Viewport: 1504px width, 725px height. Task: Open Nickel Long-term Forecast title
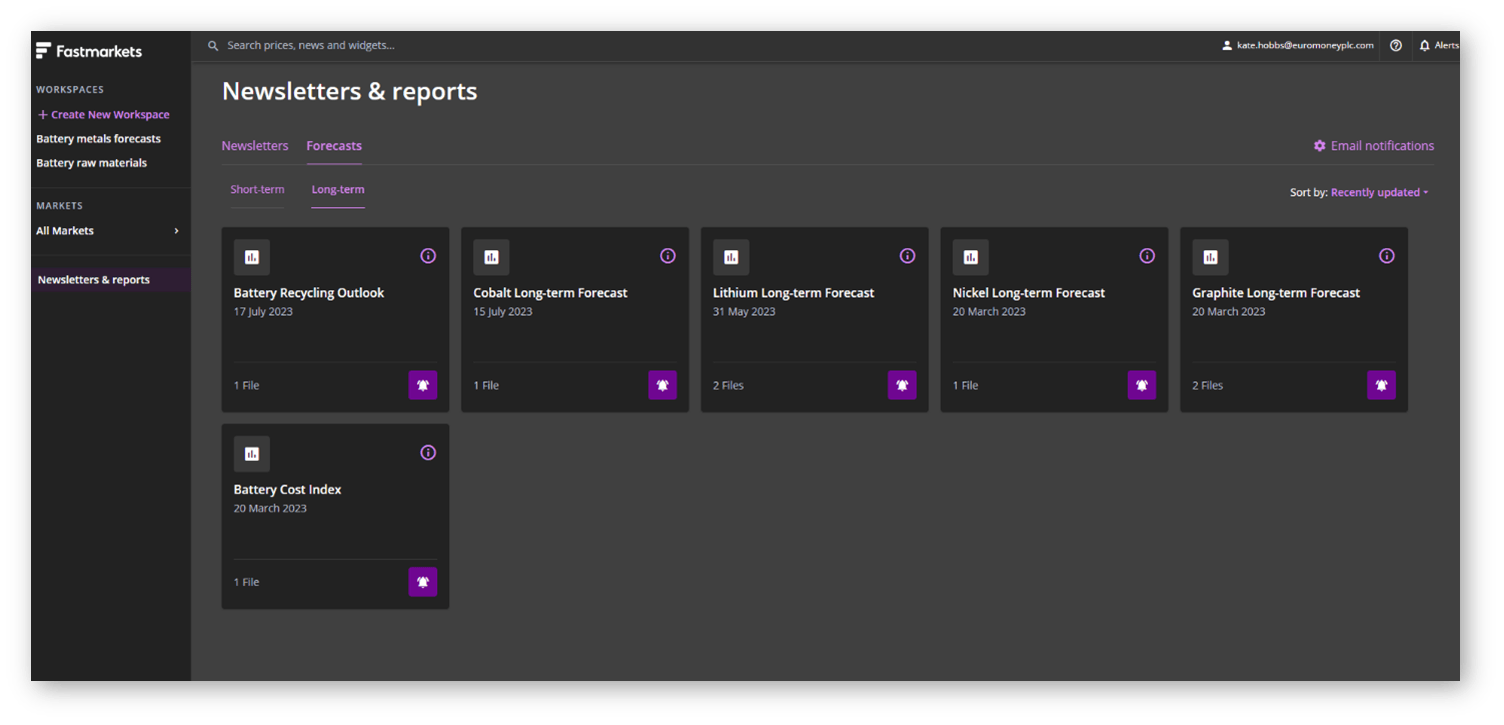coord(1029,293)
